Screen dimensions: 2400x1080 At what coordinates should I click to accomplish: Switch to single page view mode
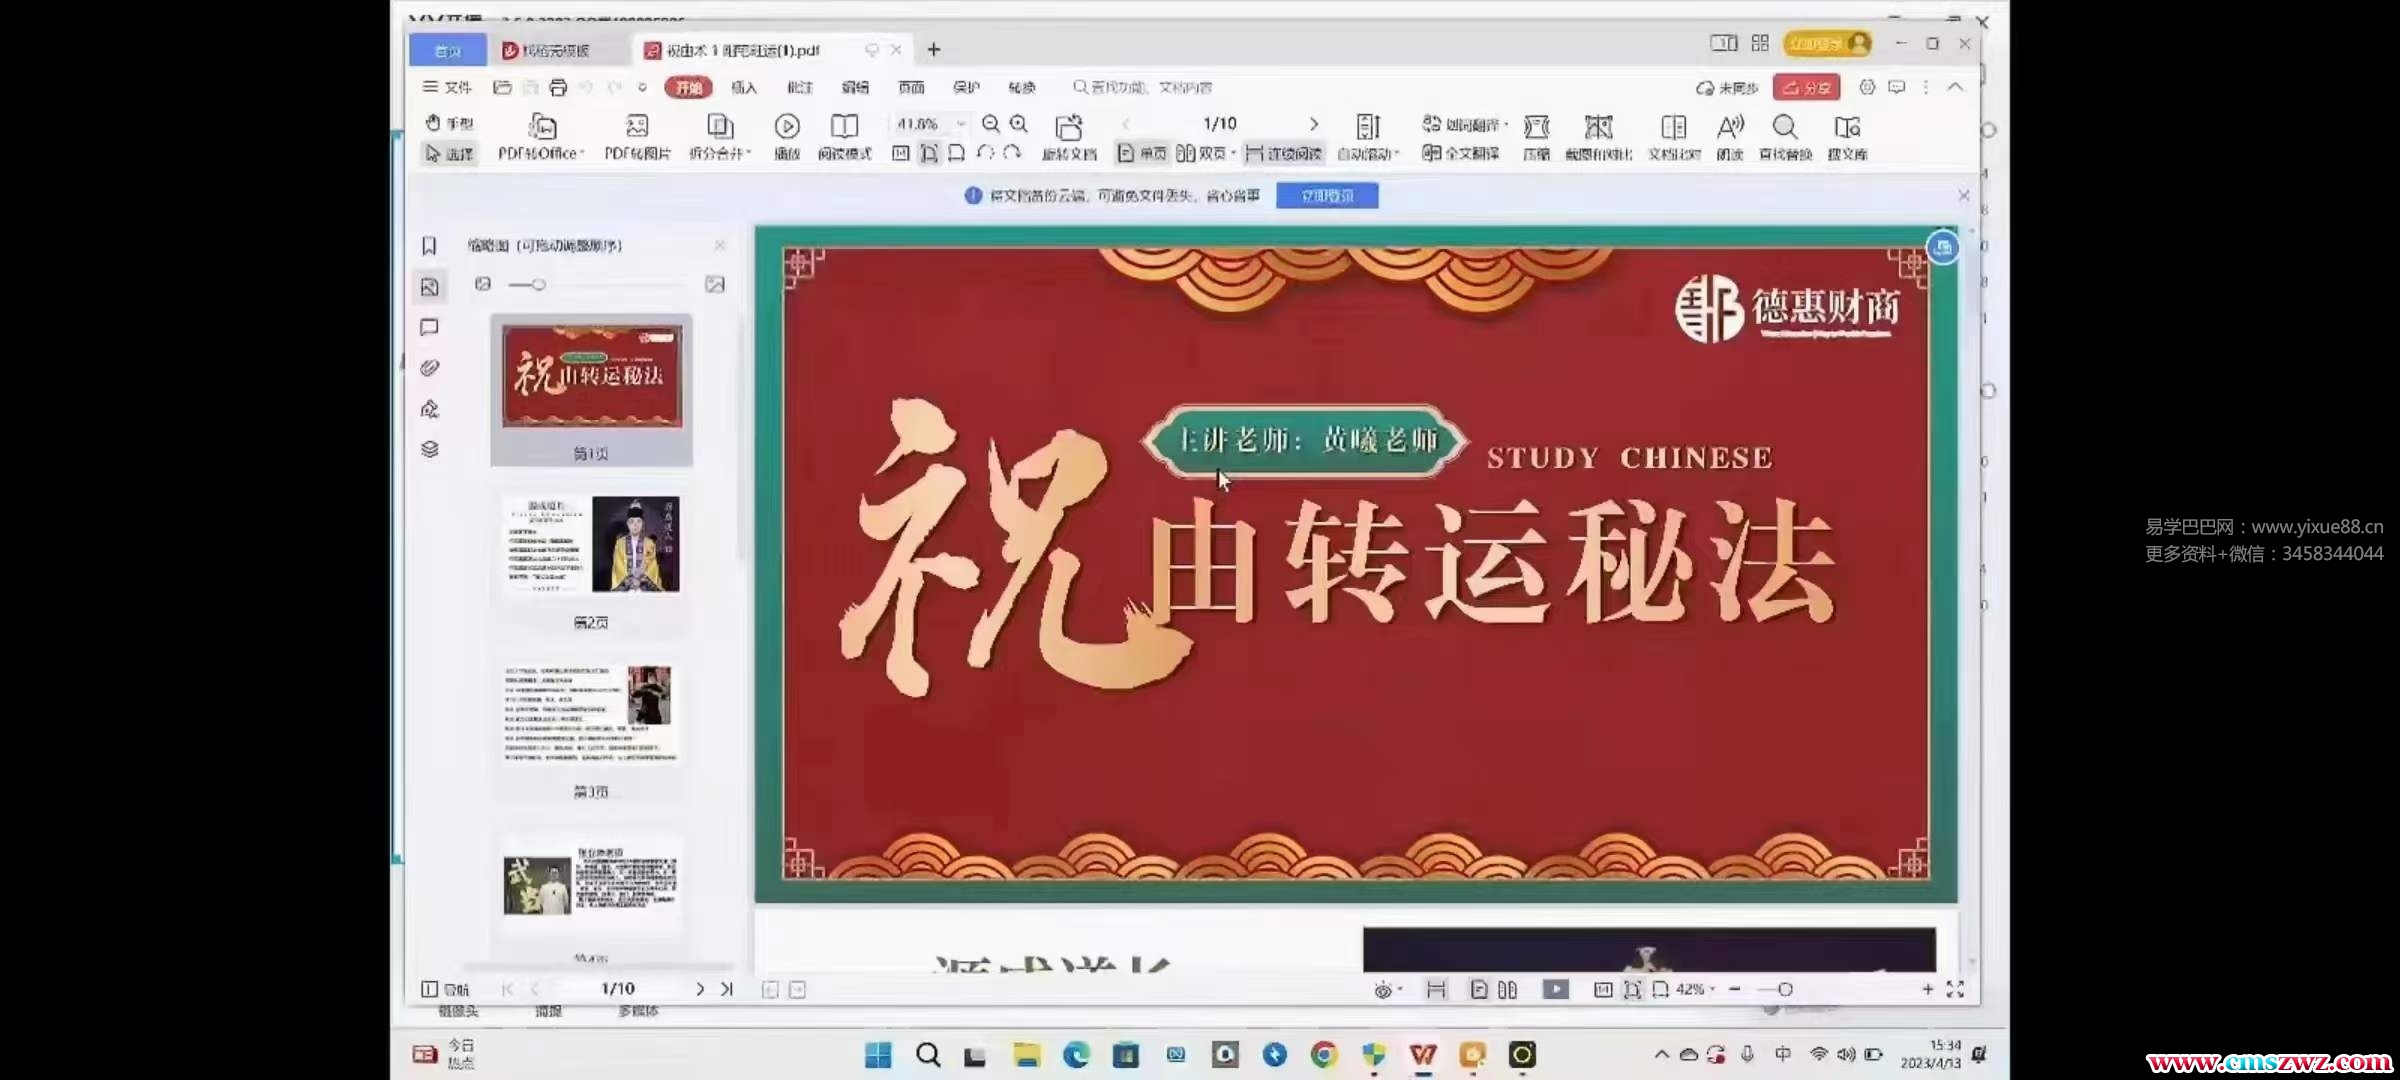1142,153
